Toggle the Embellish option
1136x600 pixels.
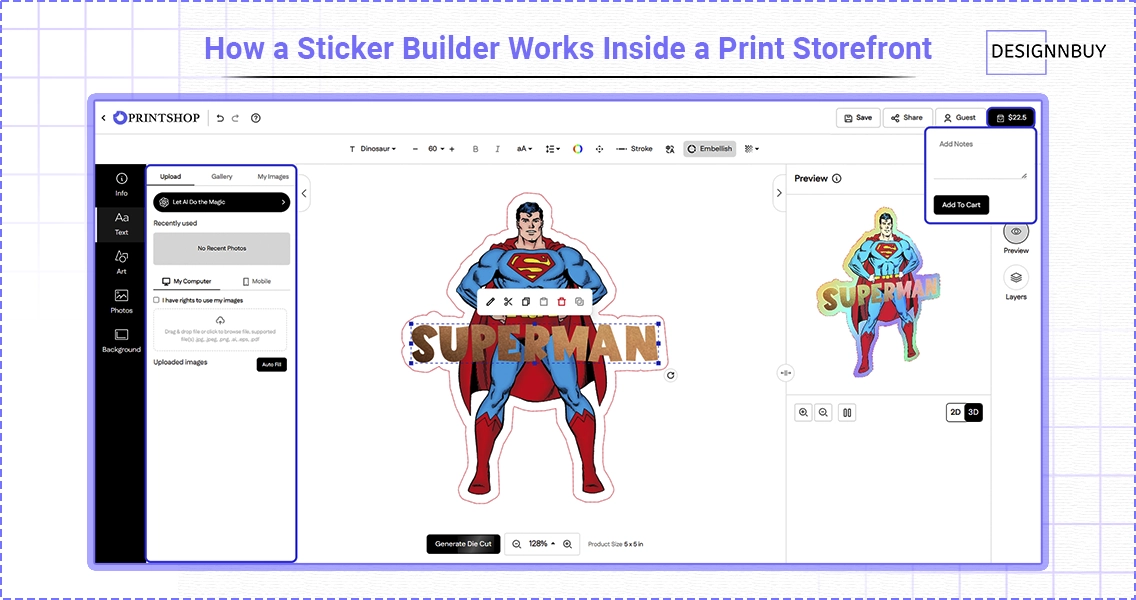pos(709,149)
